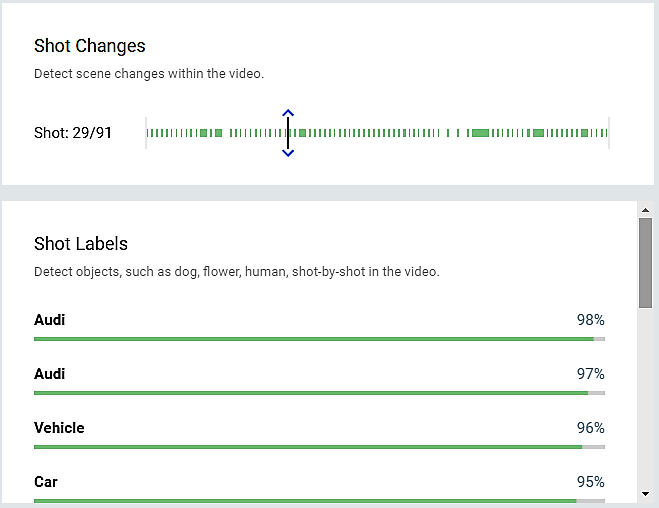Select the first Audi label name
659x508 pixels.
point(50,320)
